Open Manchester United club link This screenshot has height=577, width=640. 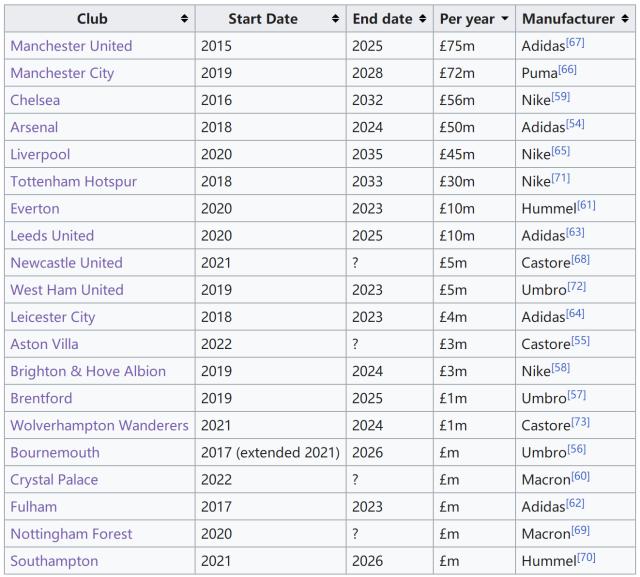pyautogui.click(x=71, y=46)
